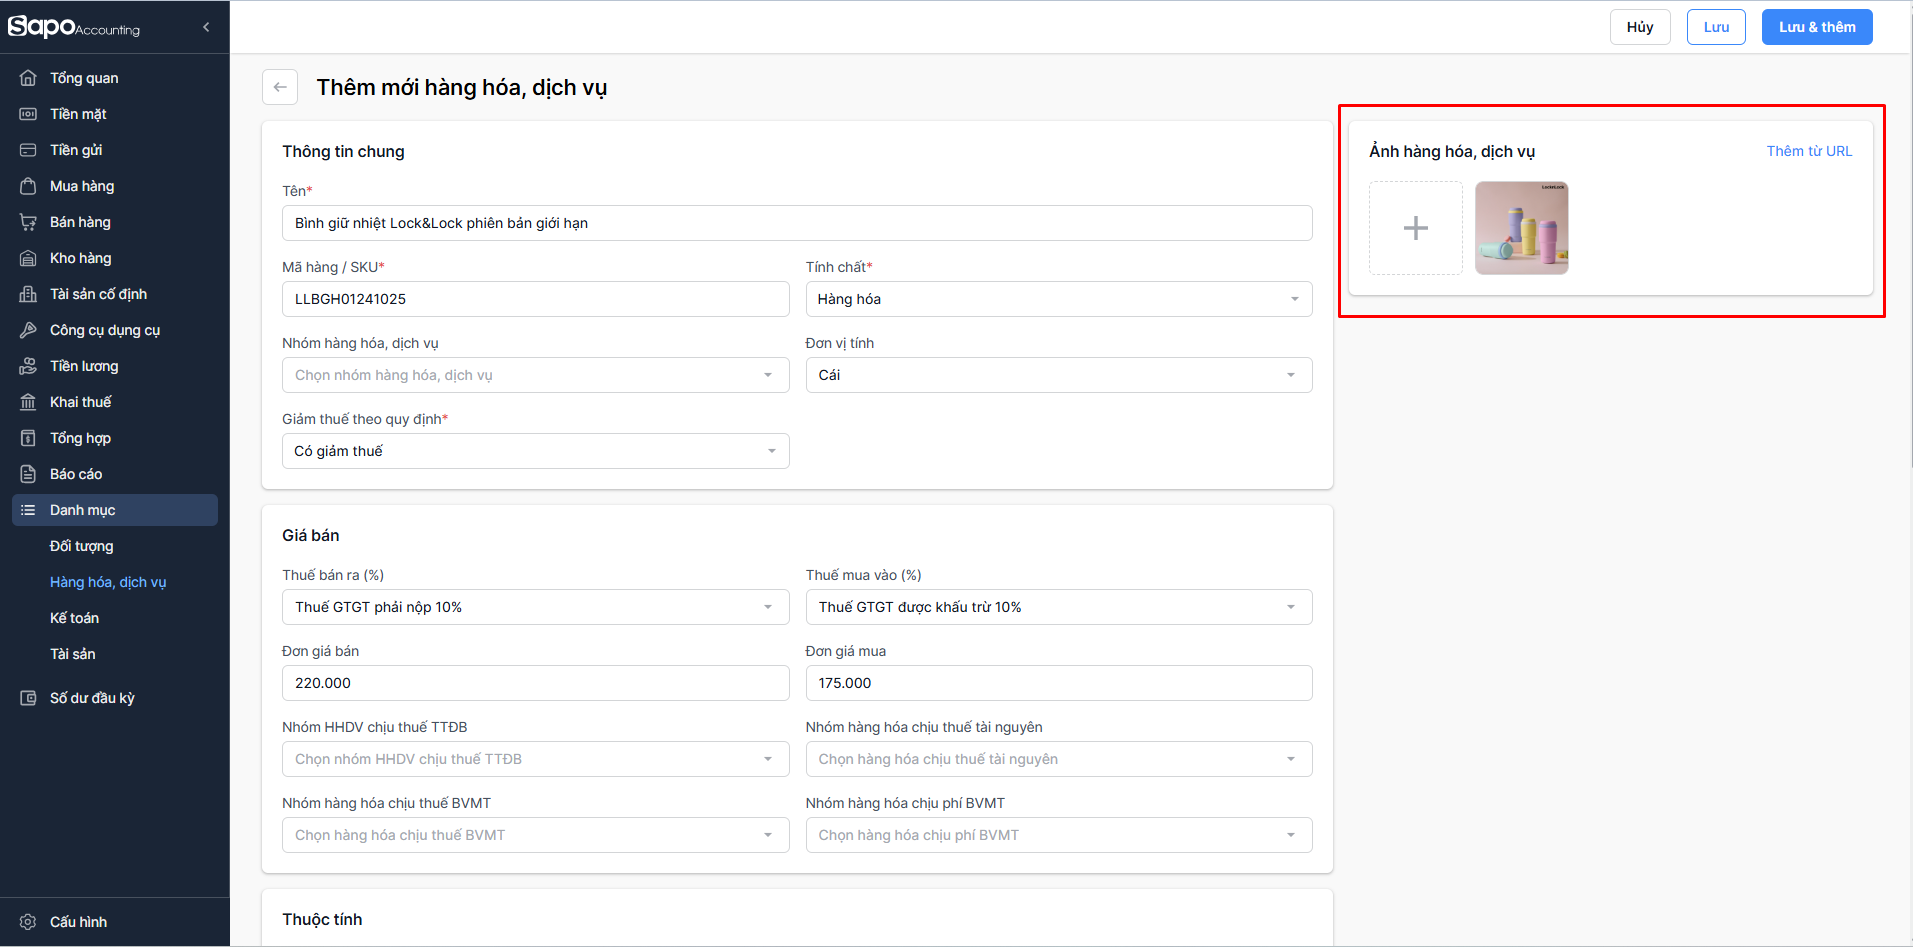This screenshot has width=1913, height=947.
Task: Click the Khai thuế bank icon
Action: coord(28,402)
